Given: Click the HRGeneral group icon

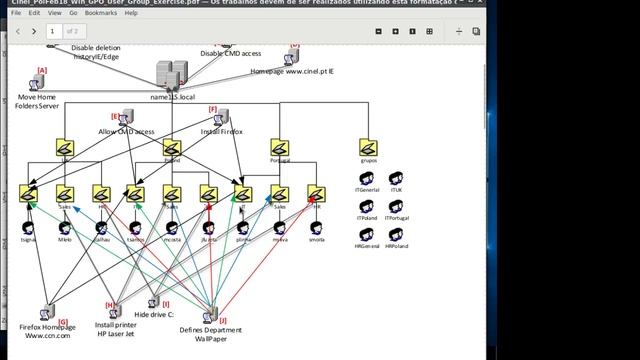Looking at the screenshot, I should [x=367, y=235].
